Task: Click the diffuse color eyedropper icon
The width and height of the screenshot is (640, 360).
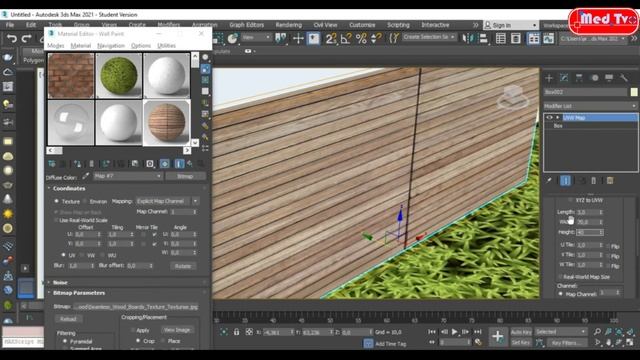Action: [86, 176]
